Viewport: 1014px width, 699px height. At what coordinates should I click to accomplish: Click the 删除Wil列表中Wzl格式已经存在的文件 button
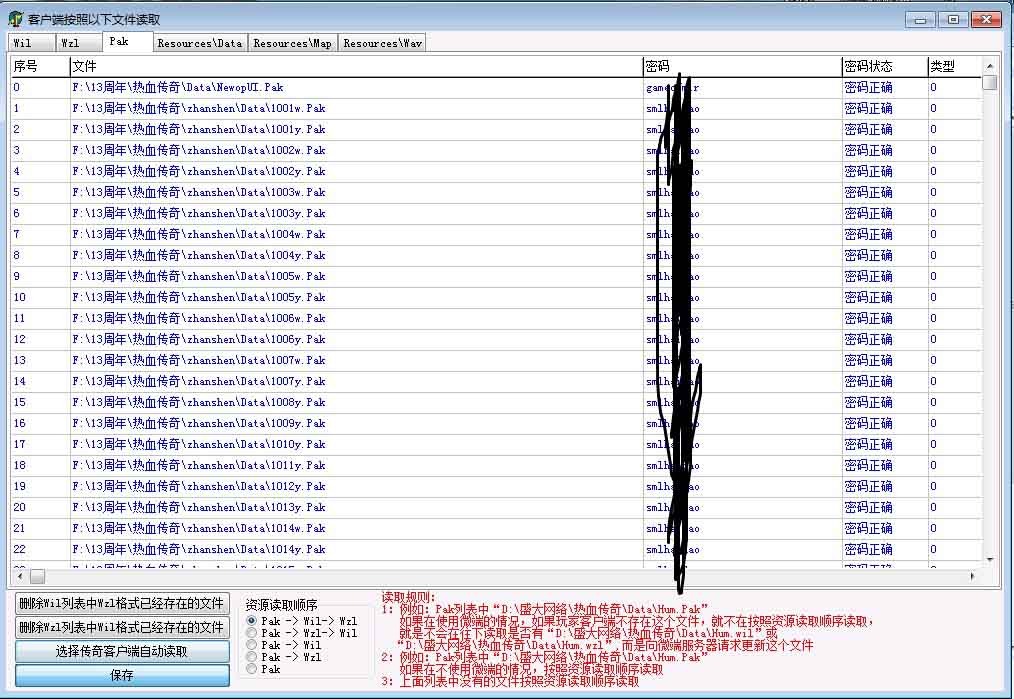point(122,603)
